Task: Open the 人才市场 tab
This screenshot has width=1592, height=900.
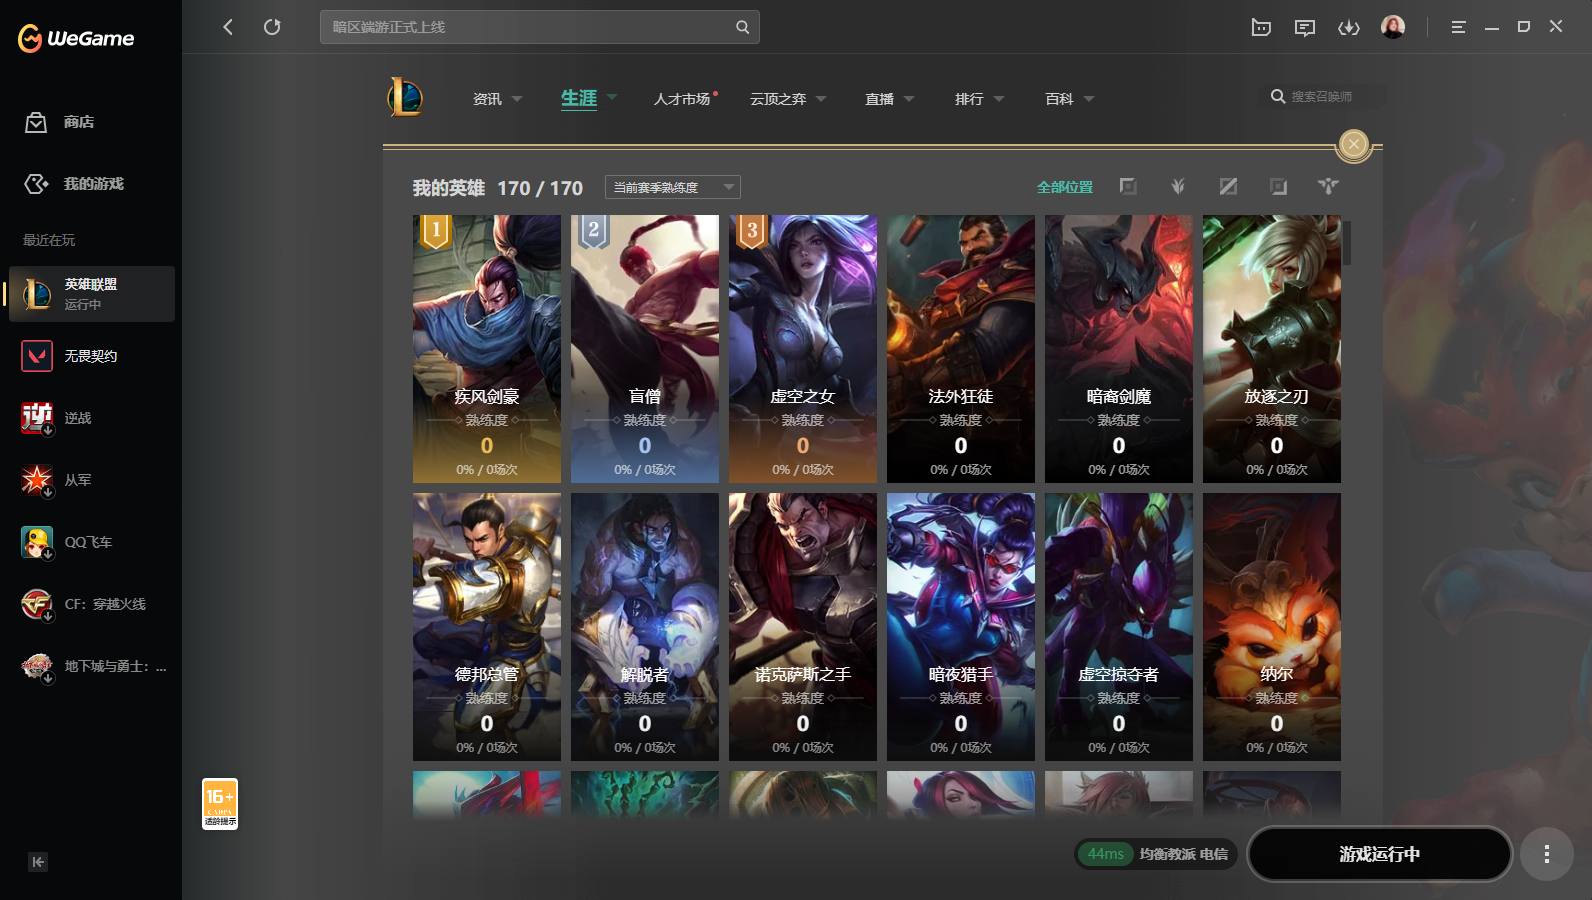Action: 682,99
